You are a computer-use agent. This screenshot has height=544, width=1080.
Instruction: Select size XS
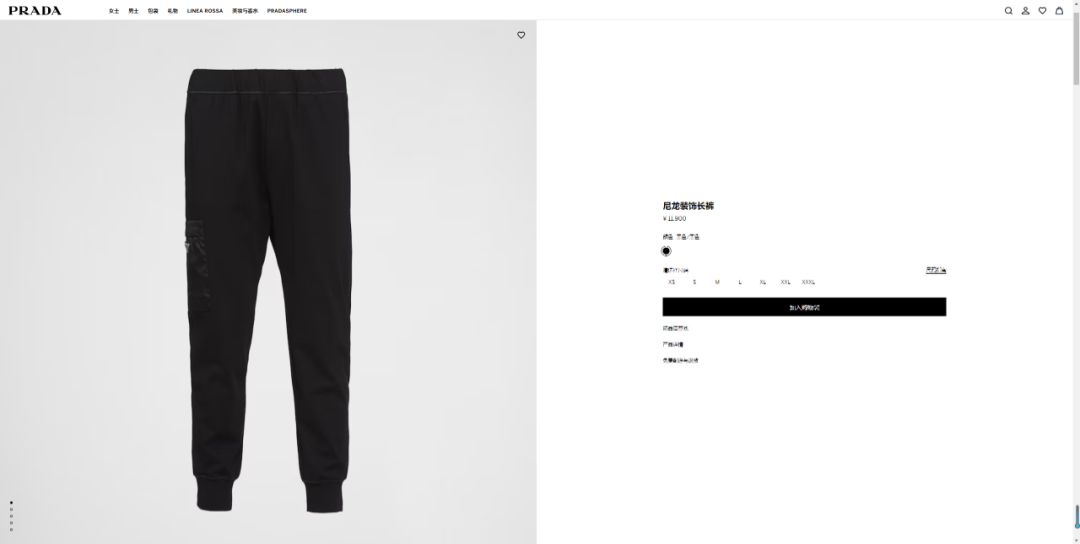click(672, 282)
